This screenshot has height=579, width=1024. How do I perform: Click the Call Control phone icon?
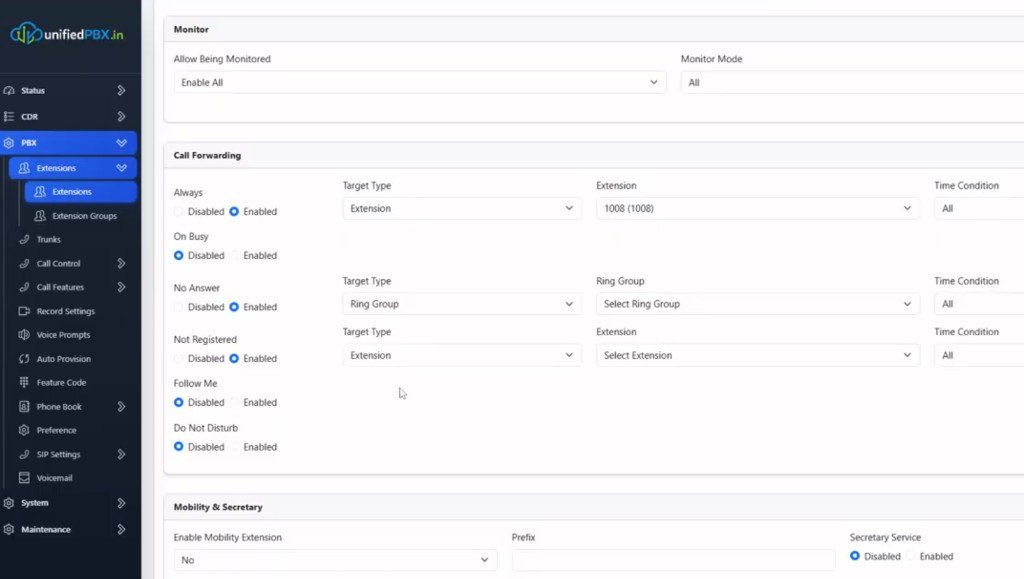point(24,264)
